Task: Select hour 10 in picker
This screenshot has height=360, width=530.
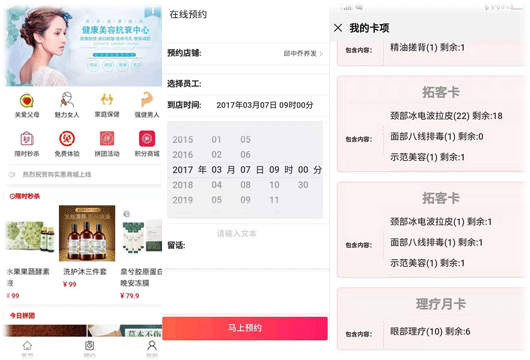Action: coord(274,185)
